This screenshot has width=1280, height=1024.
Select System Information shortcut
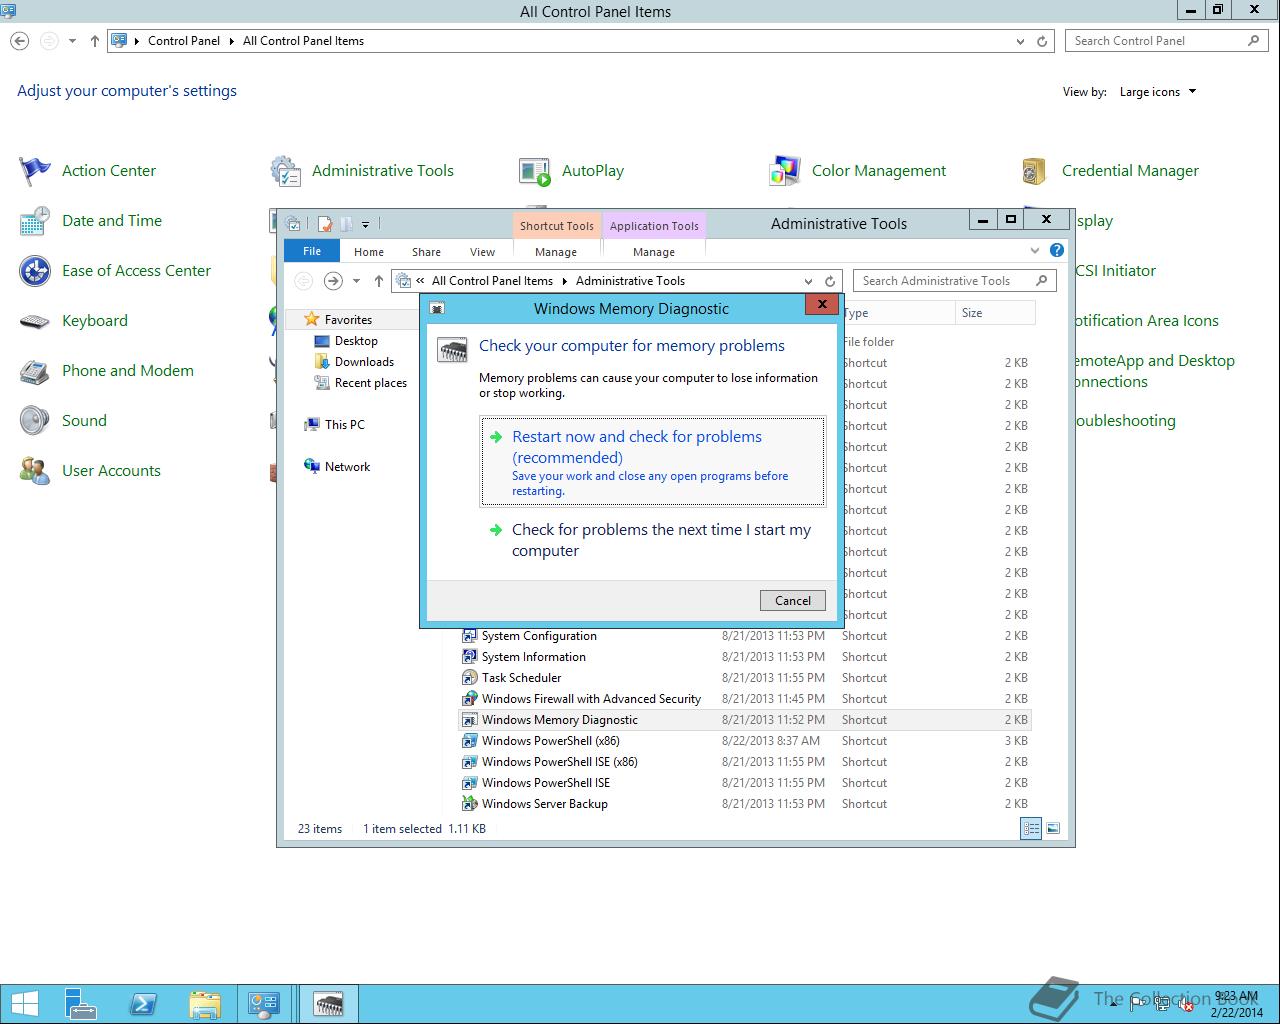[x=745, y=657]
